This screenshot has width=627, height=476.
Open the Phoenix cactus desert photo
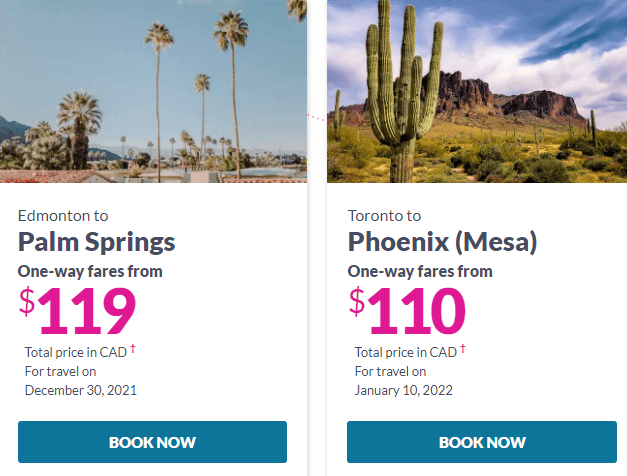coord(477,91)
